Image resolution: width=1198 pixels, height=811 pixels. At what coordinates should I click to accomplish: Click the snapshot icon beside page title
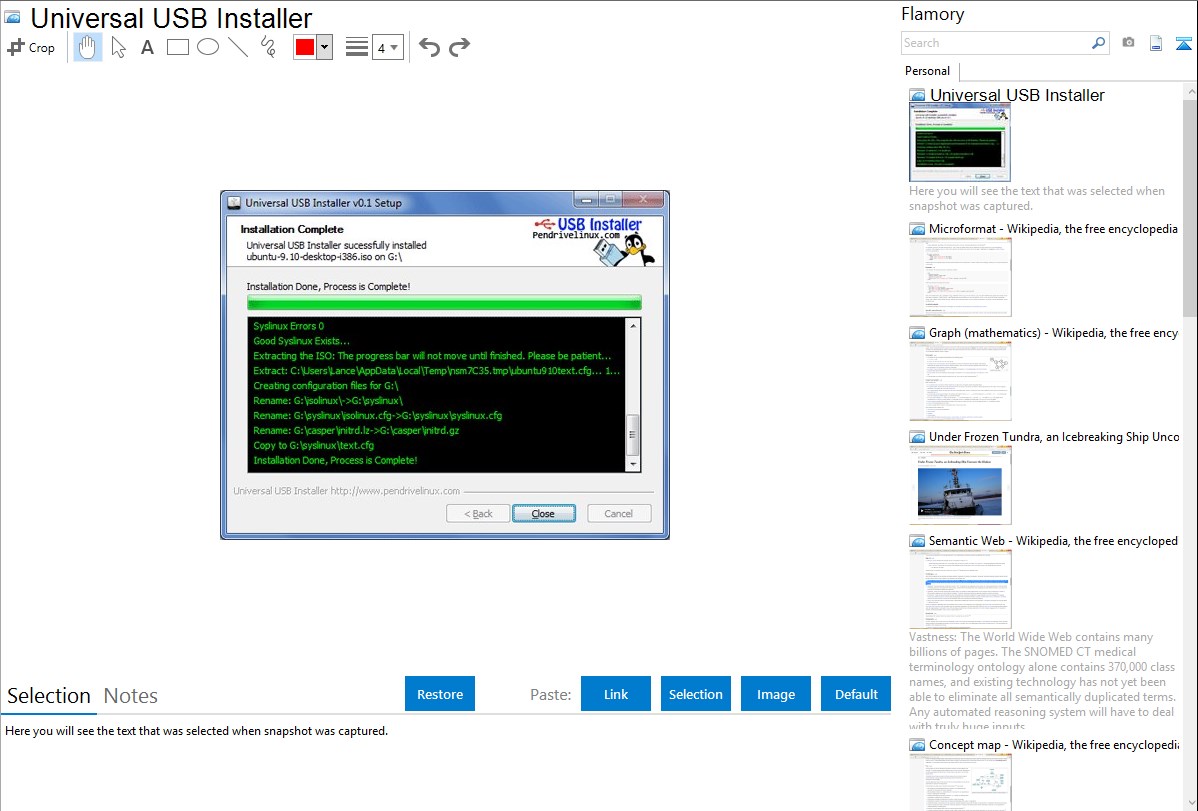pos(12,18)
